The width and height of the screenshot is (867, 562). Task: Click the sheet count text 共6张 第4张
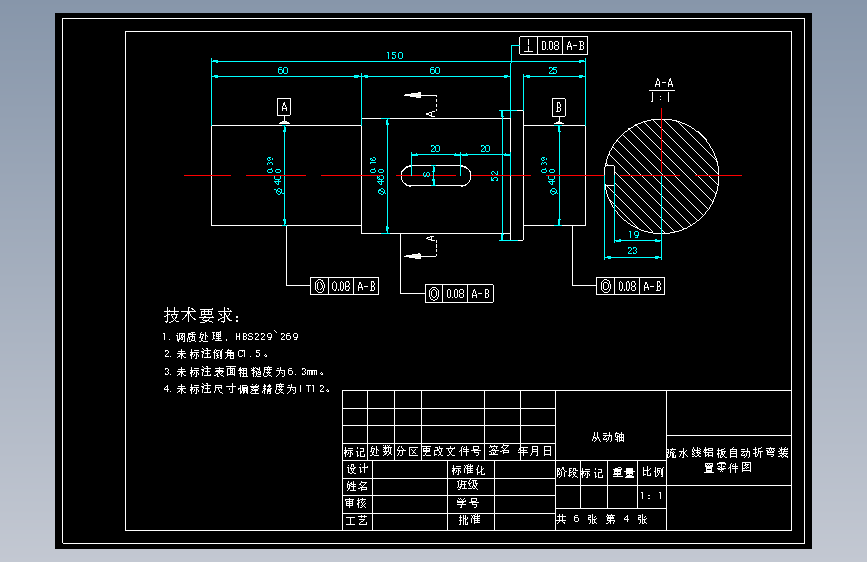(602, 519)
